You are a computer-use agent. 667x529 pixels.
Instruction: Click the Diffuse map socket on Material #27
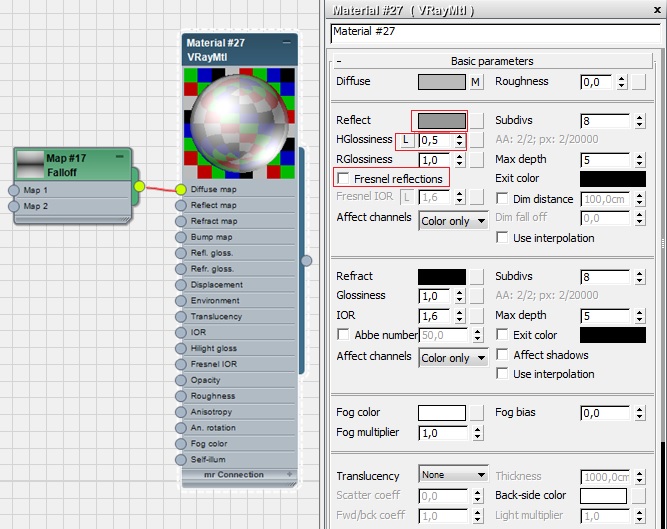[x=181, y=189]
